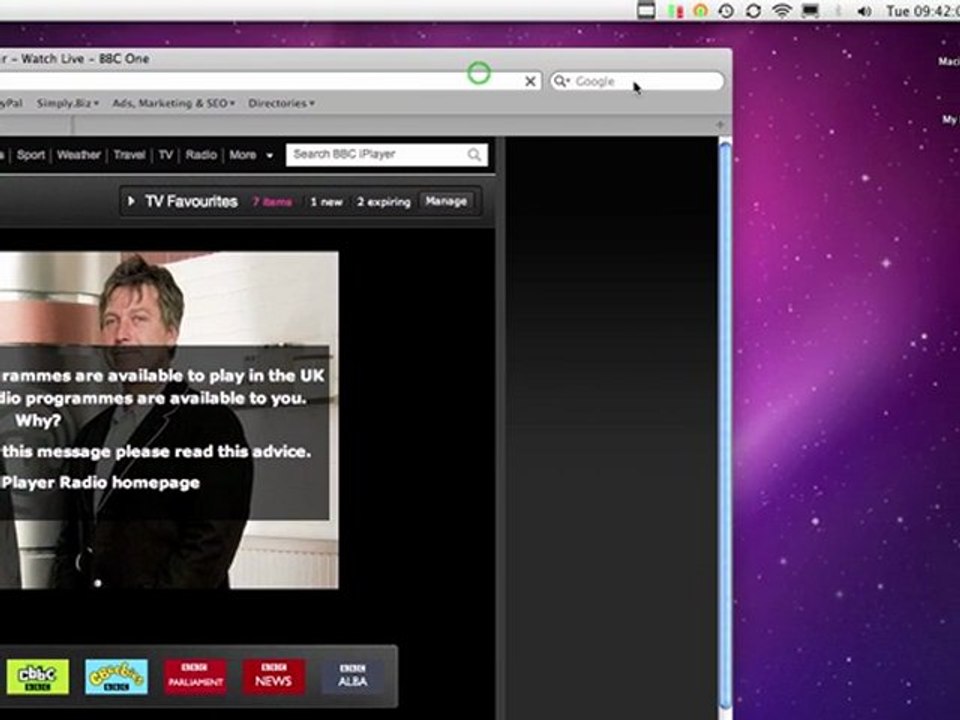The height and width of the screenshot is (720, 960).
Task: Click the 7 items favourites count
Action: tap(272, 201)
